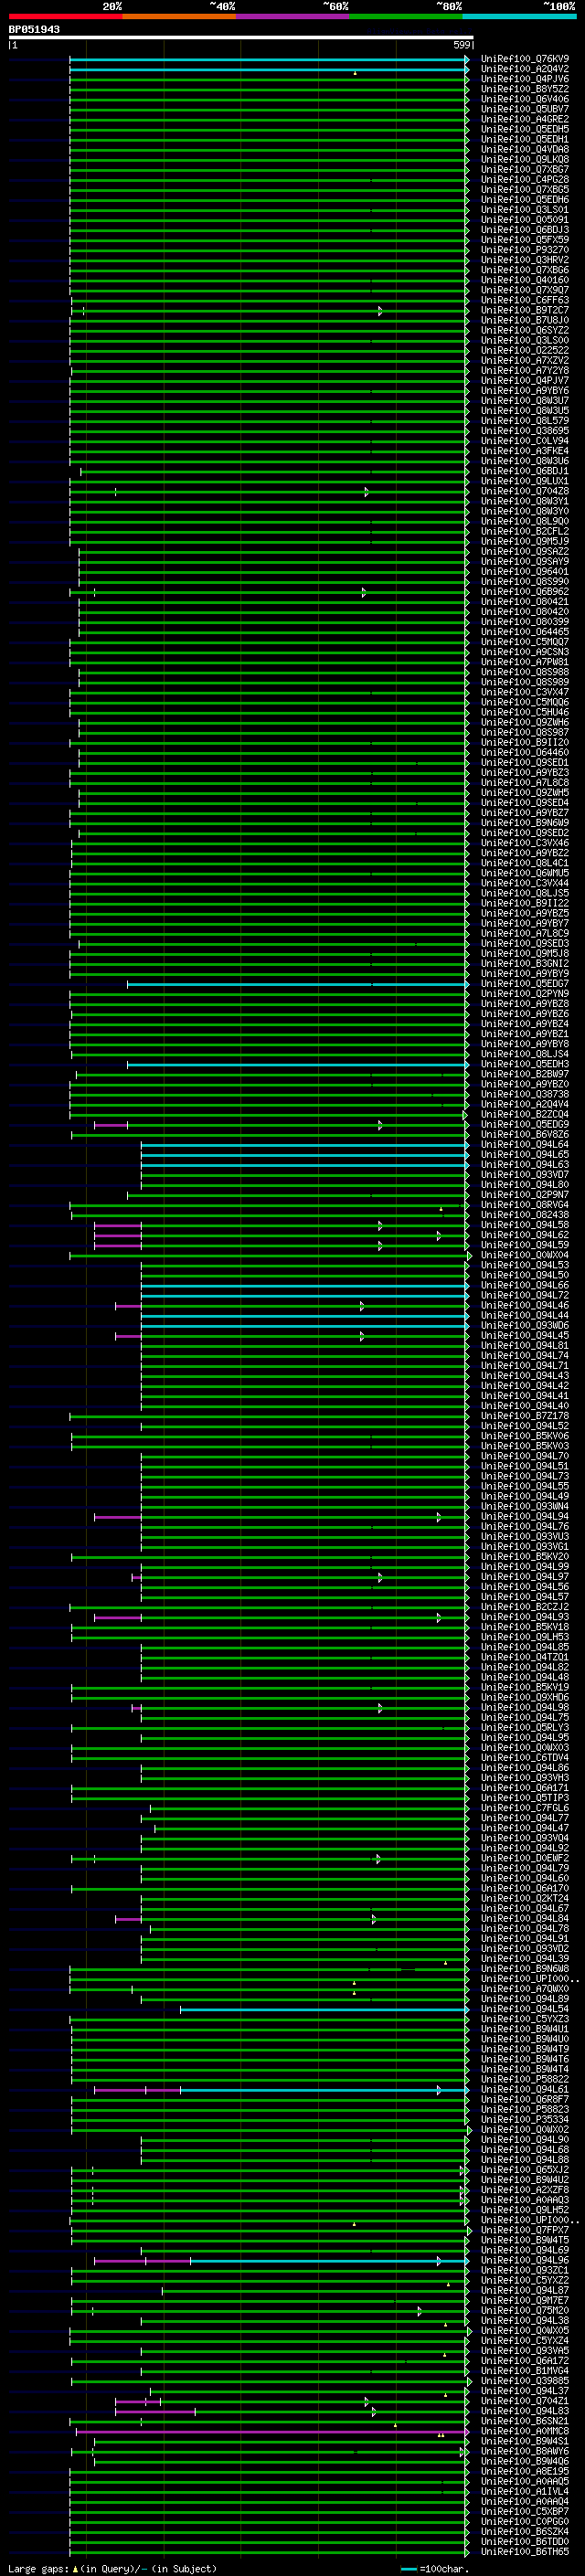Click the purple segment in the UniRef100_Q94L58 row
585x2576 pixels.
[118, 1225]
